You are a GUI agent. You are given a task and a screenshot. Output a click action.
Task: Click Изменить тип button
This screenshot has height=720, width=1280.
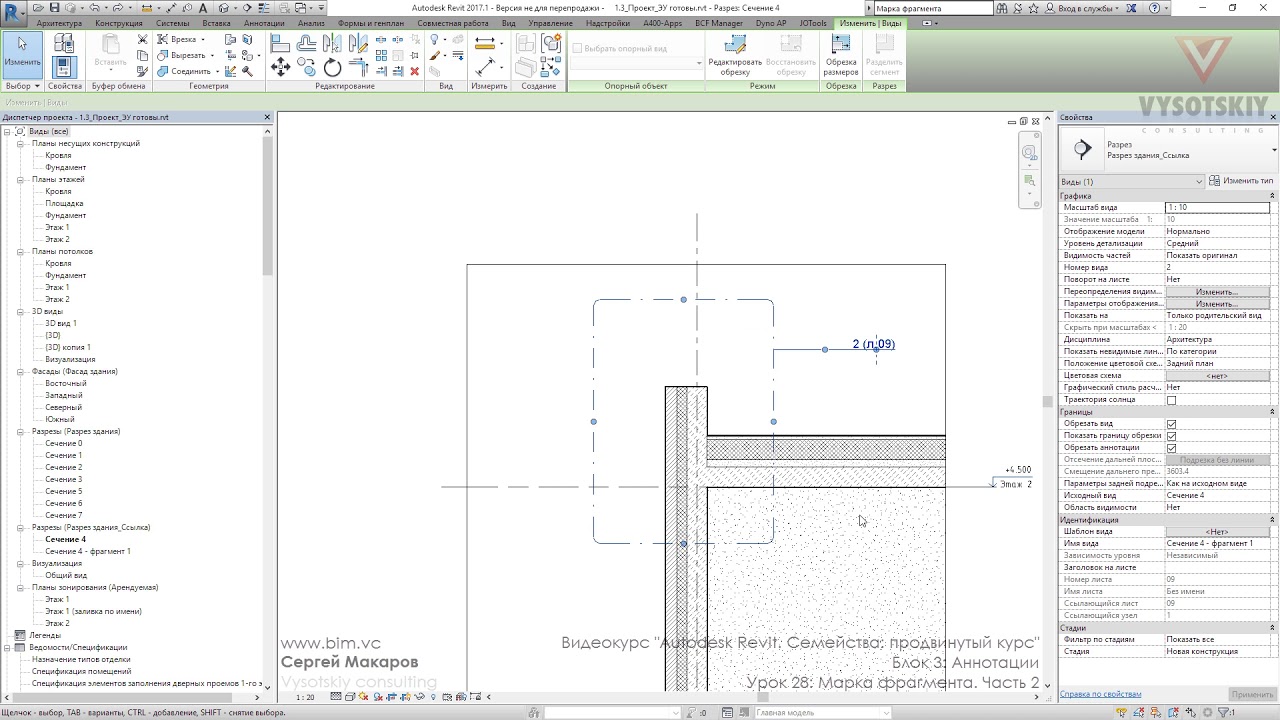[1241, 181]
